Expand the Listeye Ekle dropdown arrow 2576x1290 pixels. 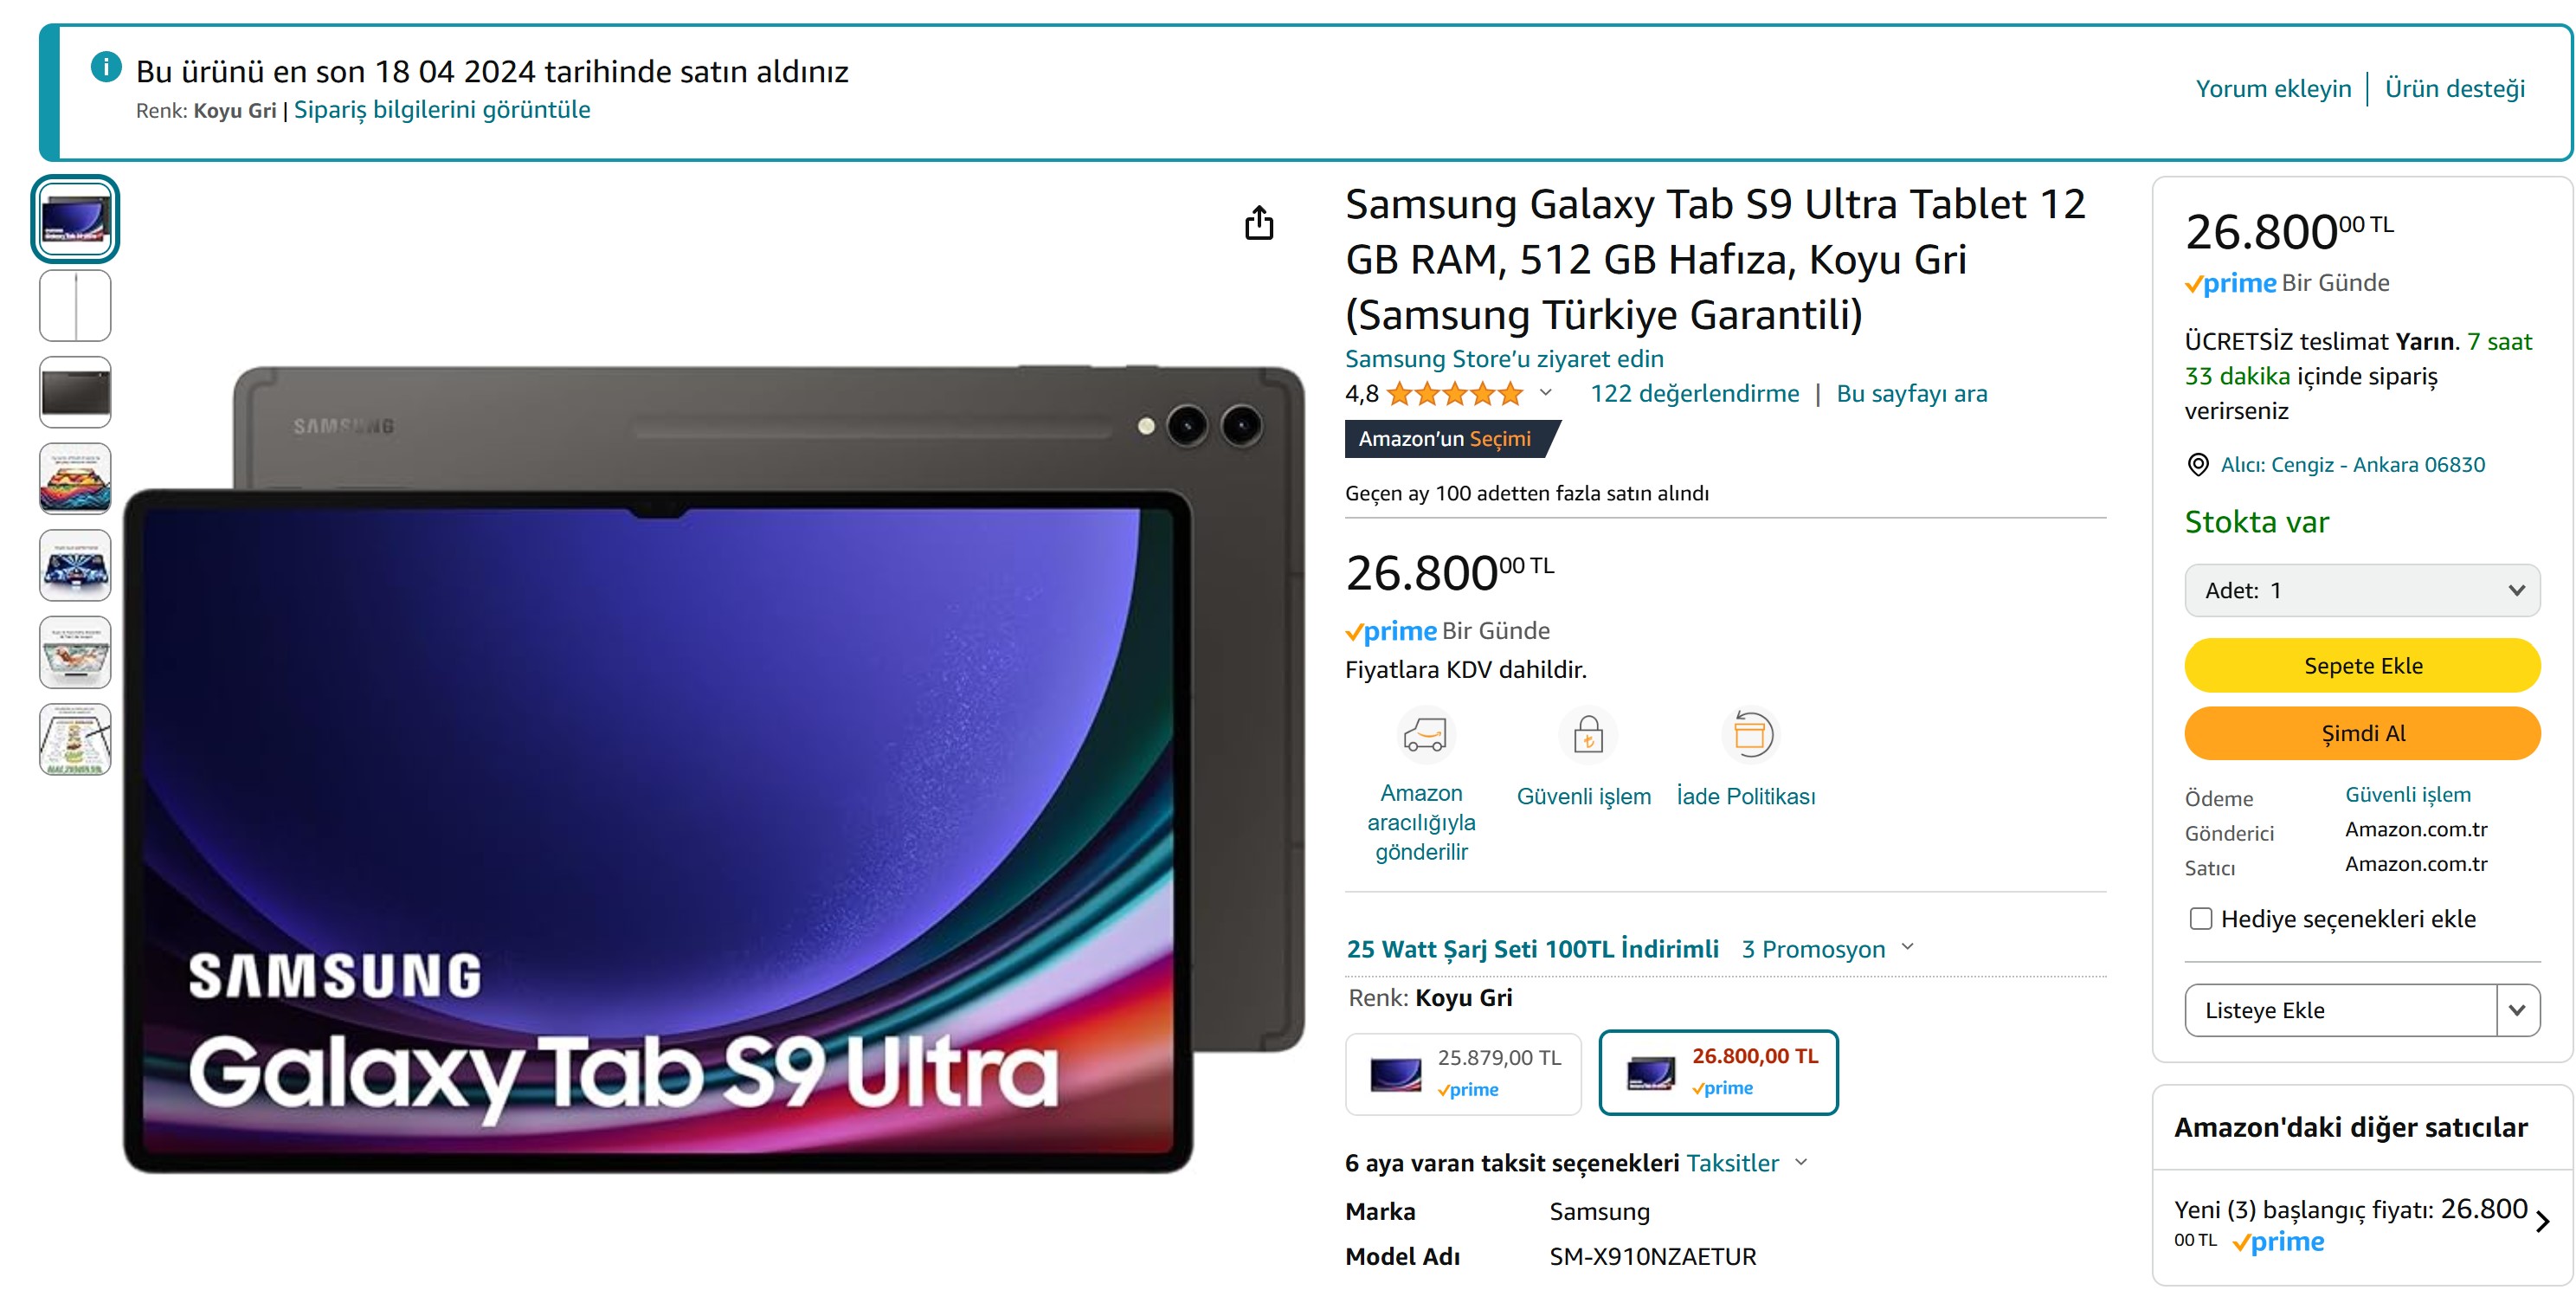[2517, 1011]
